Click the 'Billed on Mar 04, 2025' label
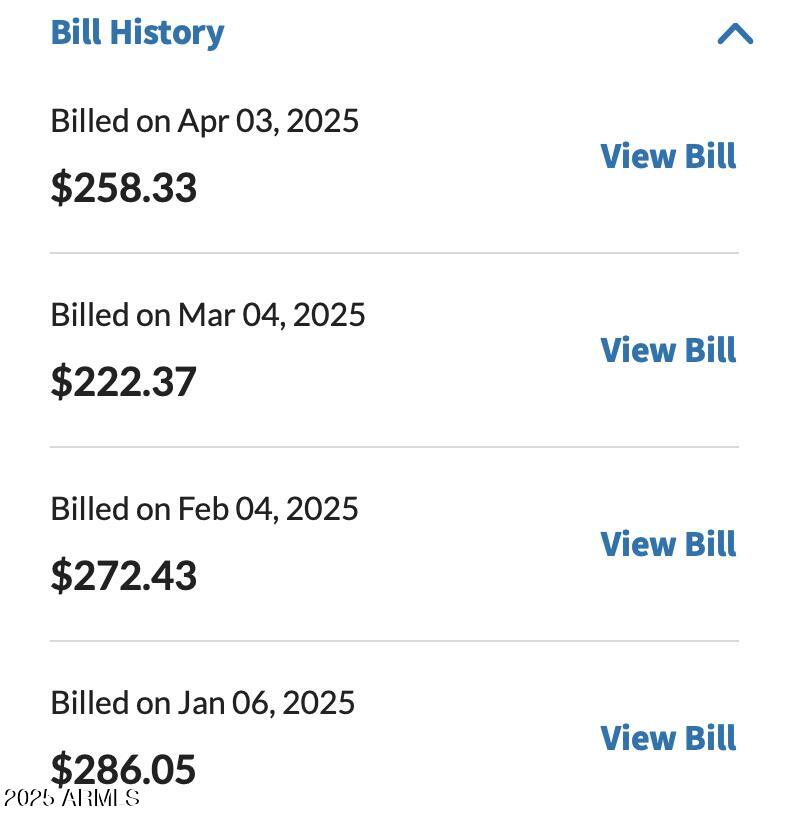 [208, 315]
